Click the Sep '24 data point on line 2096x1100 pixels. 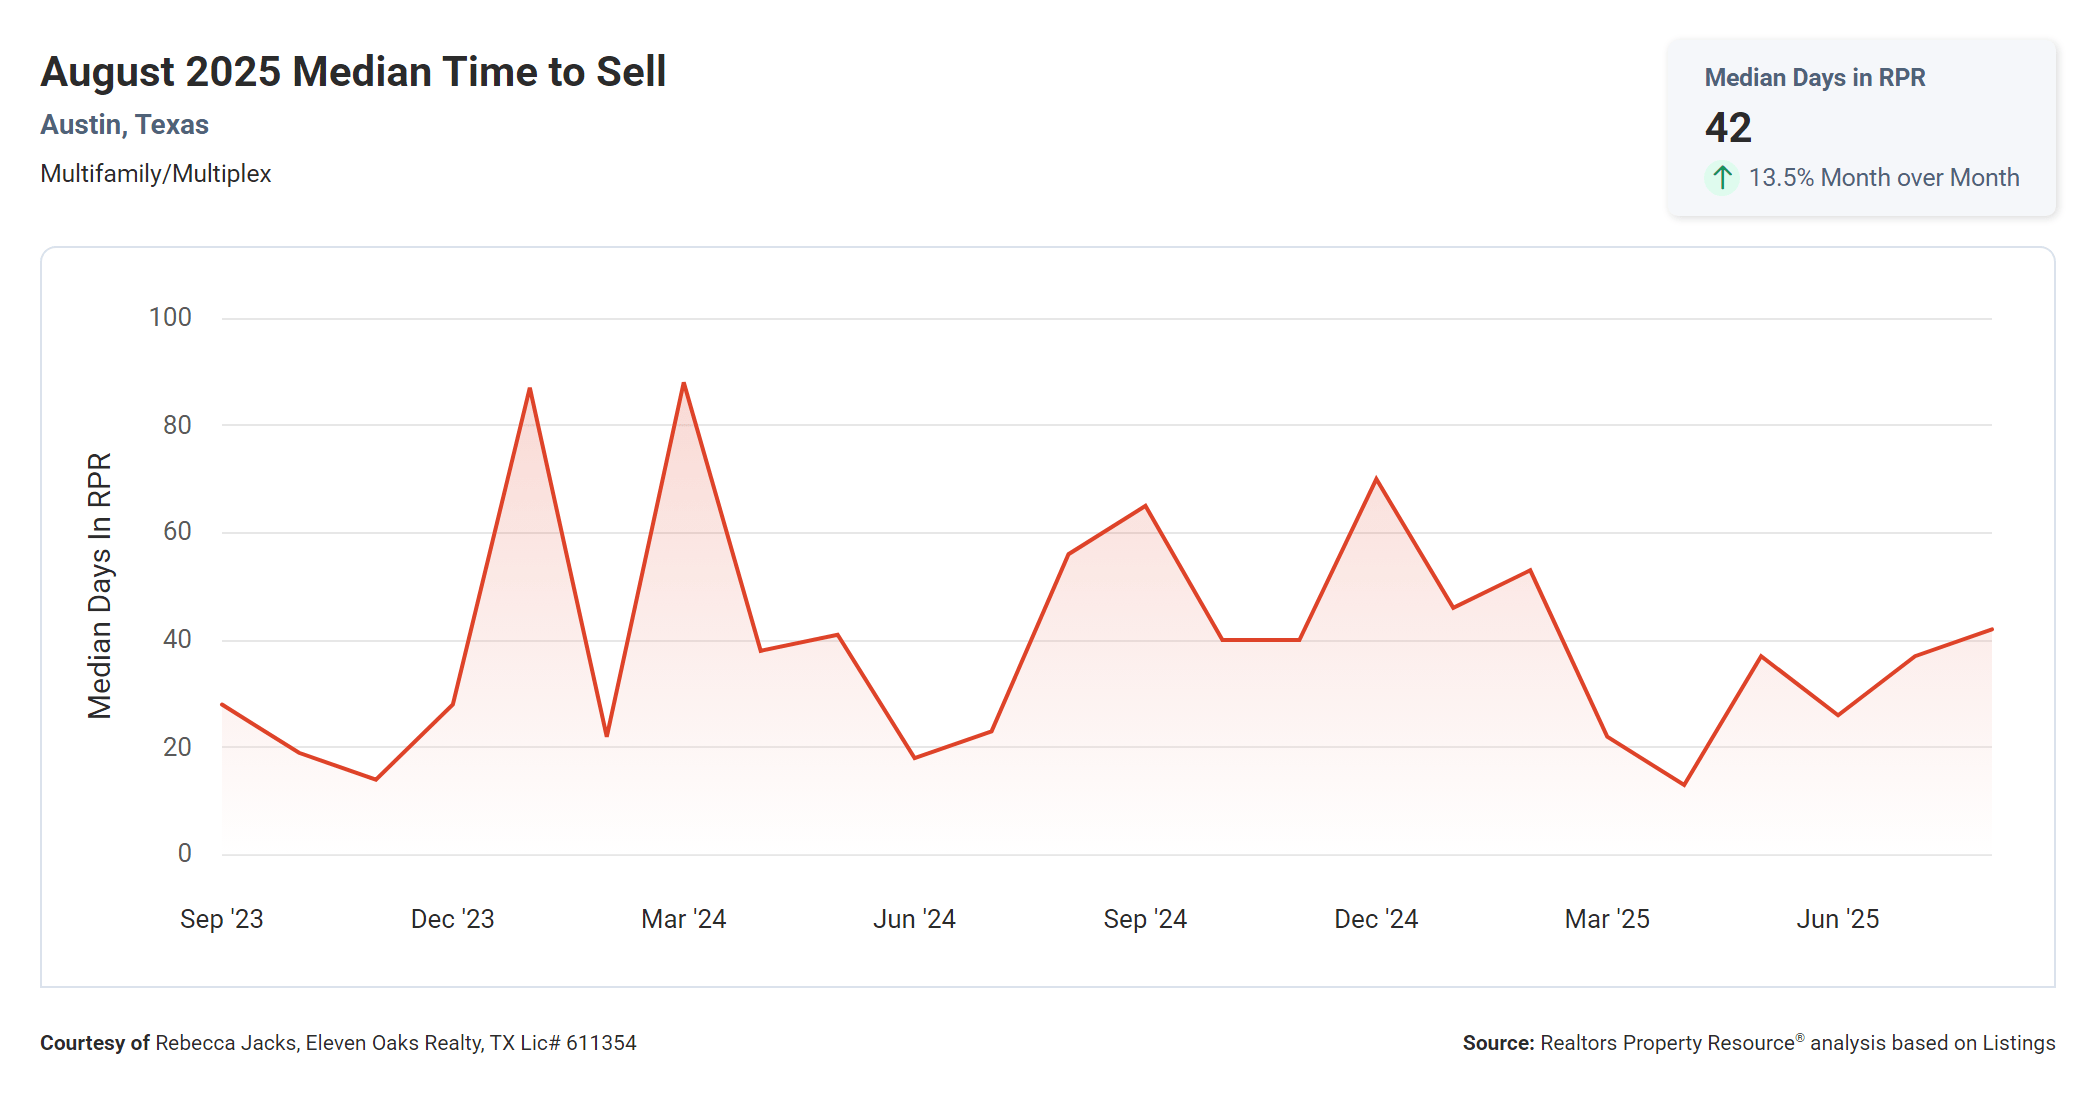click(1145, 506)
